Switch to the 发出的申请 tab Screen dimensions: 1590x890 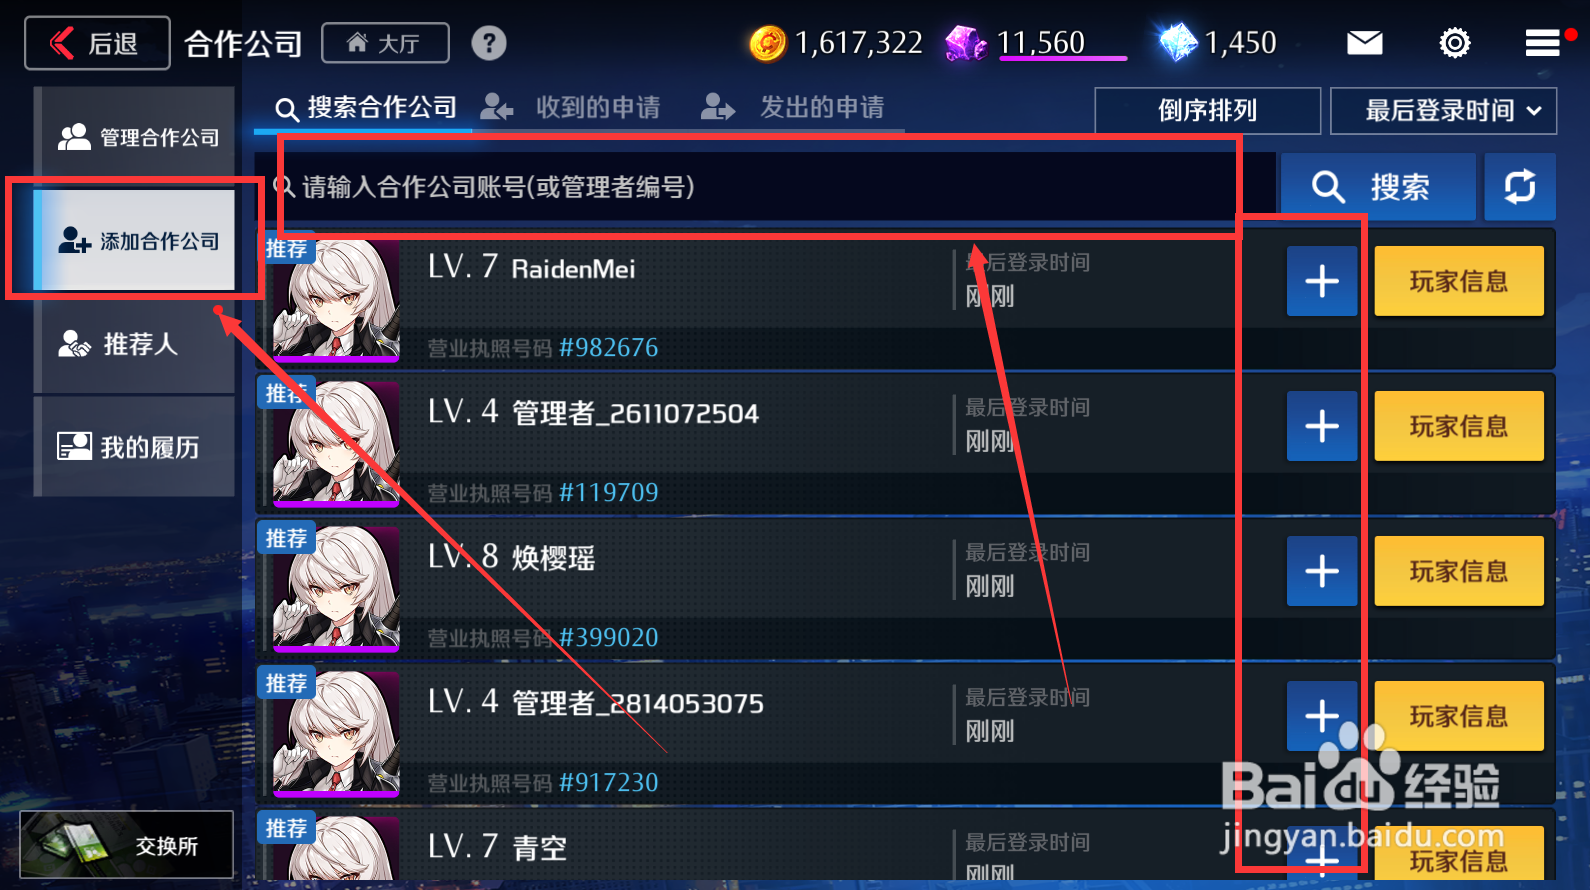792,107
